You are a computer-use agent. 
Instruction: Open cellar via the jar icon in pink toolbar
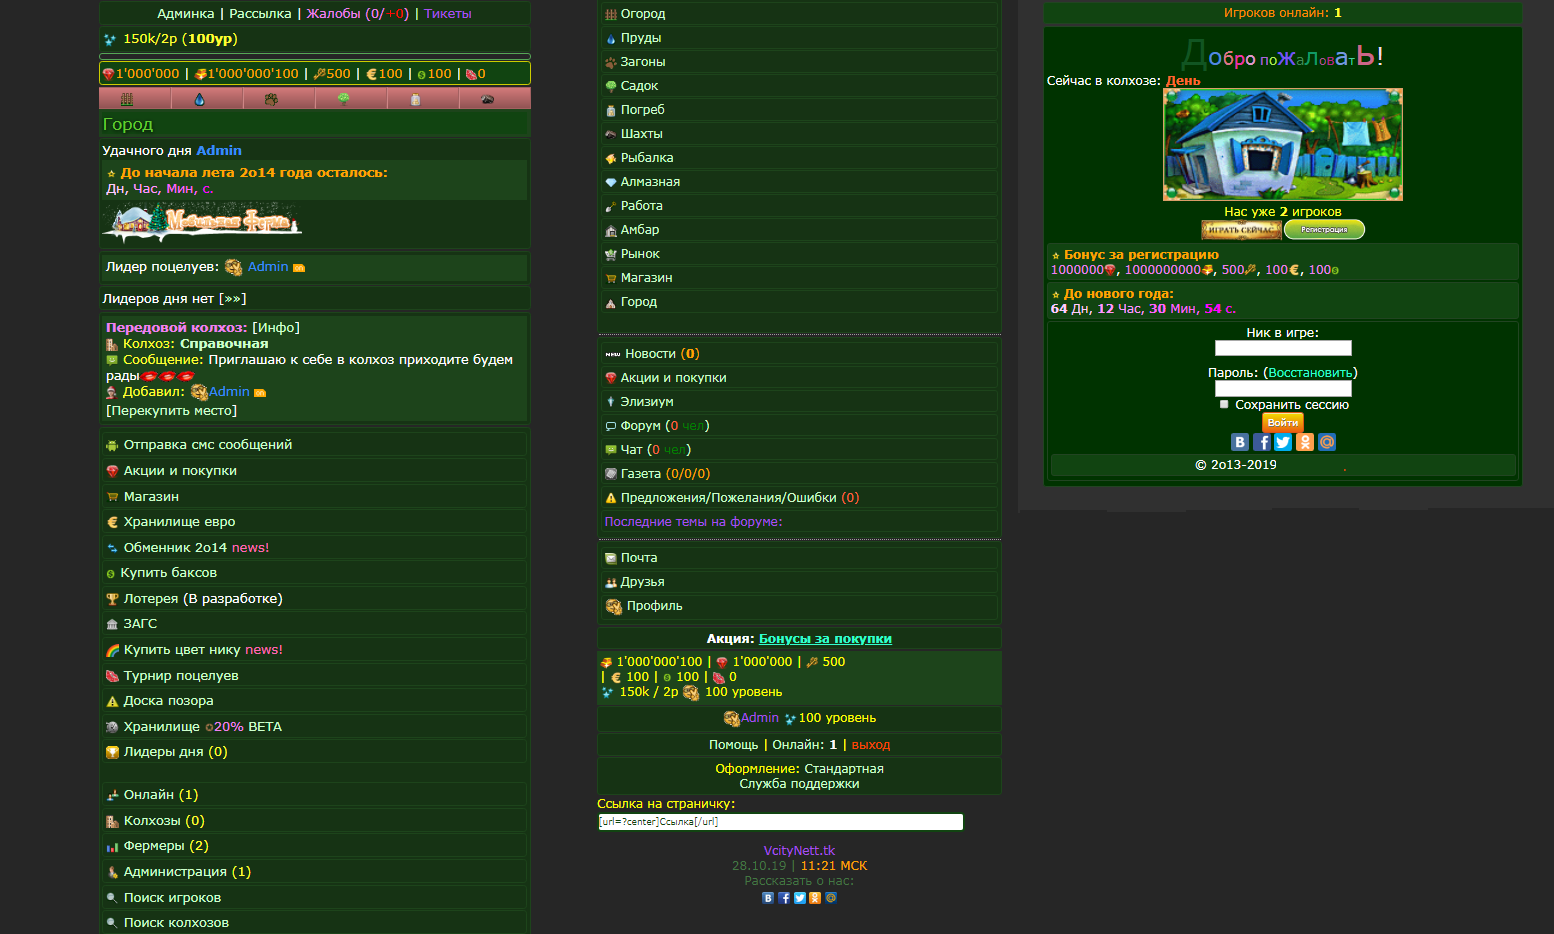point(415,99)
